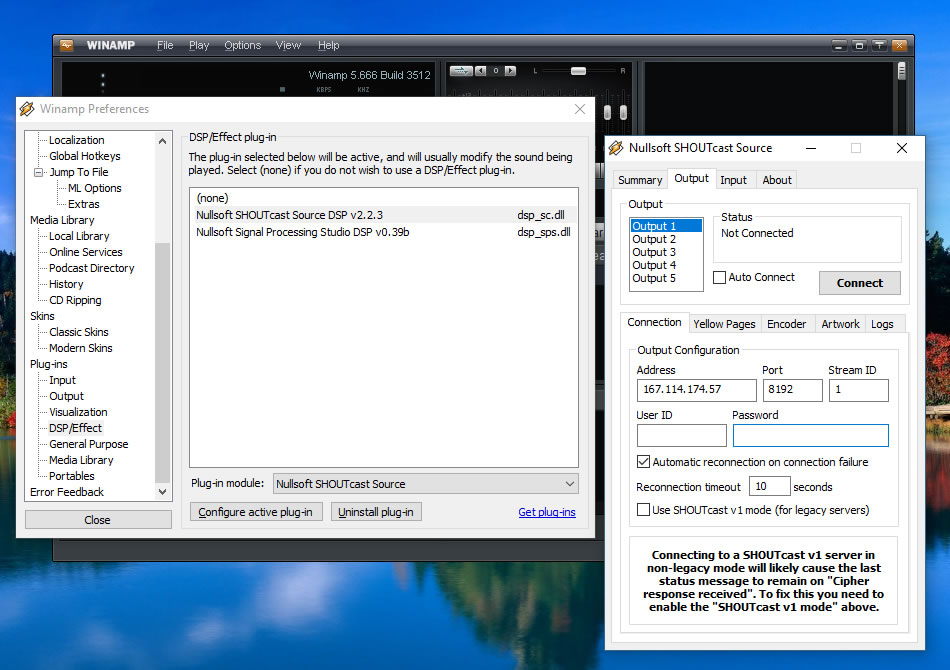The height and width of the screenshot is (670, 950).
Task: Open the Options menu in Winamp
Action: click(x=242, y=45)
